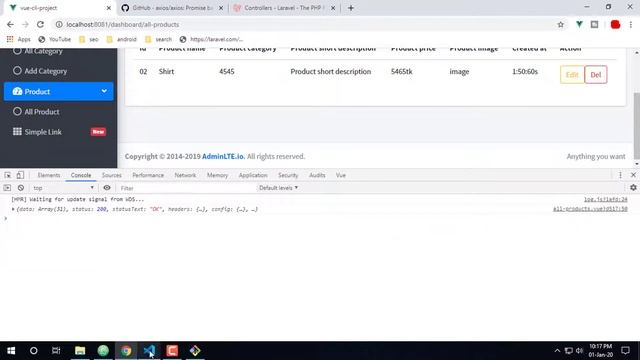Switch to the Elements DevTools tab
Viewport: 640px width, 360px height.
(49, 175)
